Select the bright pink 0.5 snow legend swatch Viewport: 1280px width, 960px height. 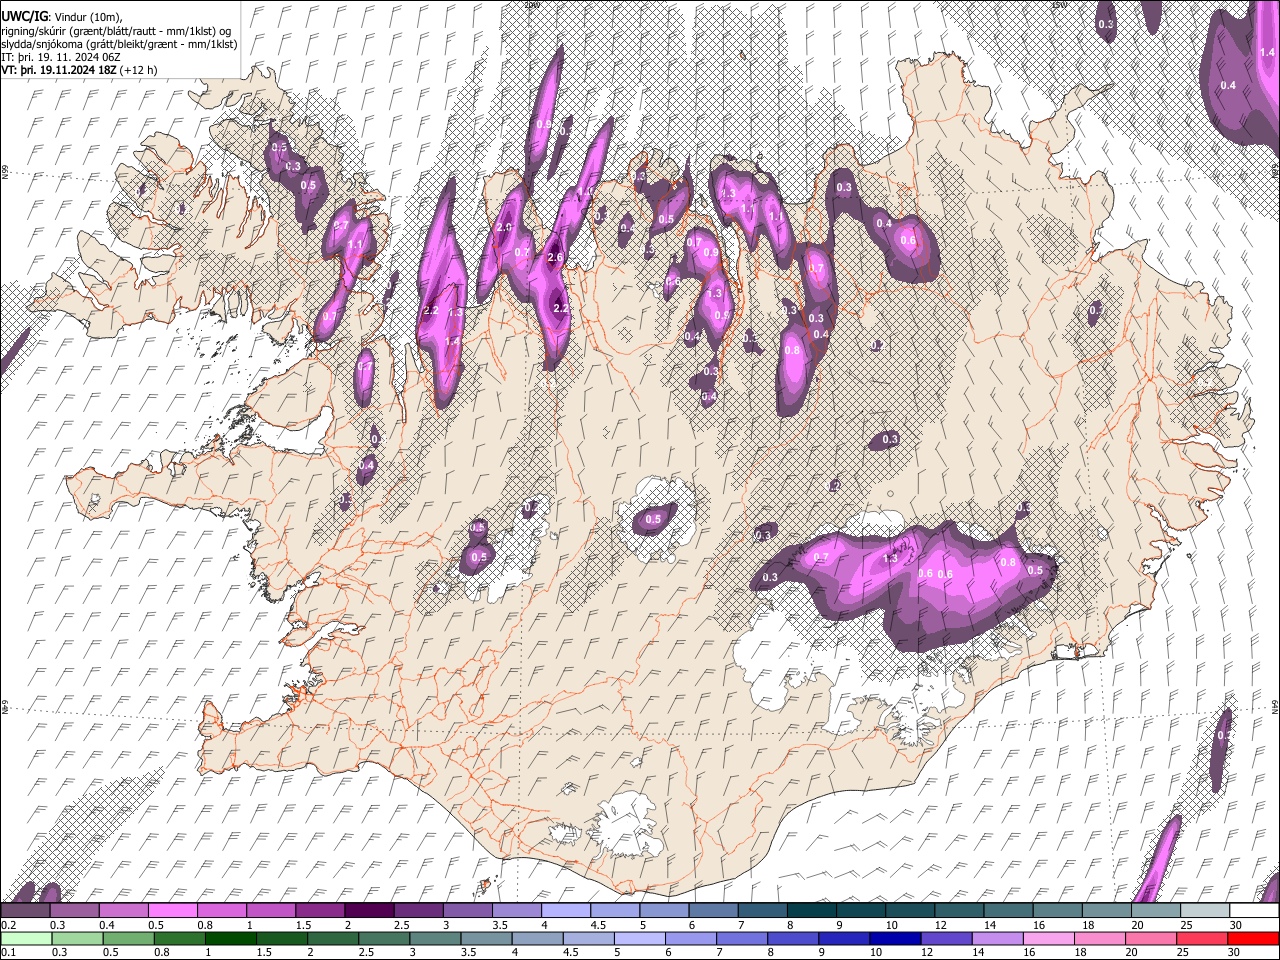click(x=172, y=911)
